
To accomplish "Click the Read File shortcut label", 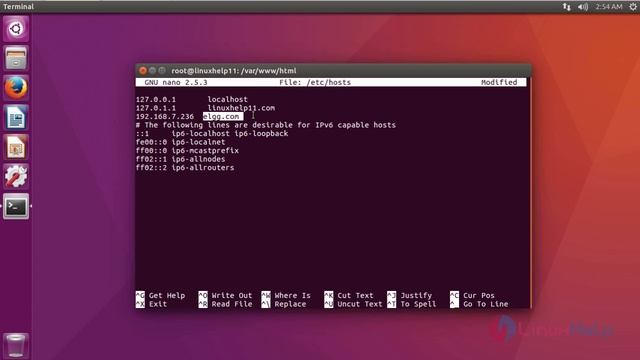I will tap(232, 304).
